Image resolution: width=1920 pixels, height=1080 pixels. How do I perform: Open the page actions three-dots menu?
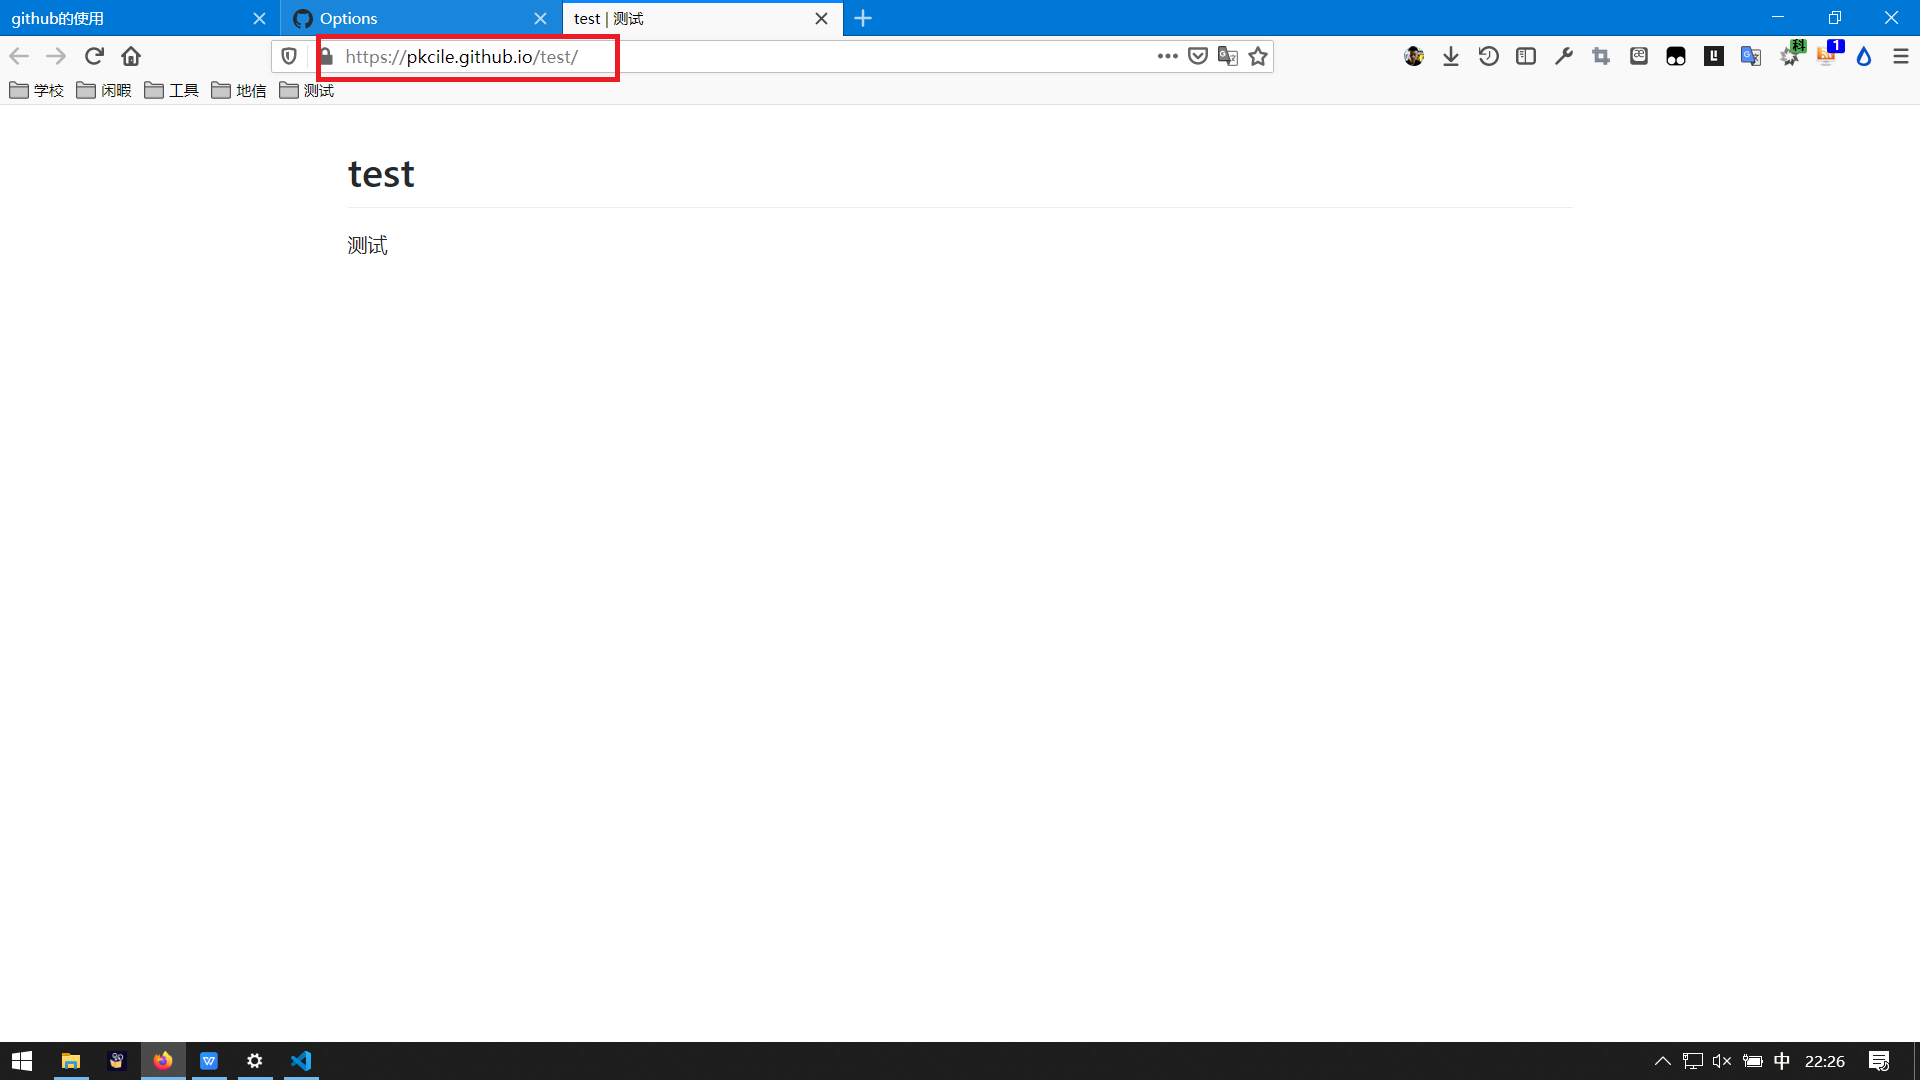(1167, 56)
